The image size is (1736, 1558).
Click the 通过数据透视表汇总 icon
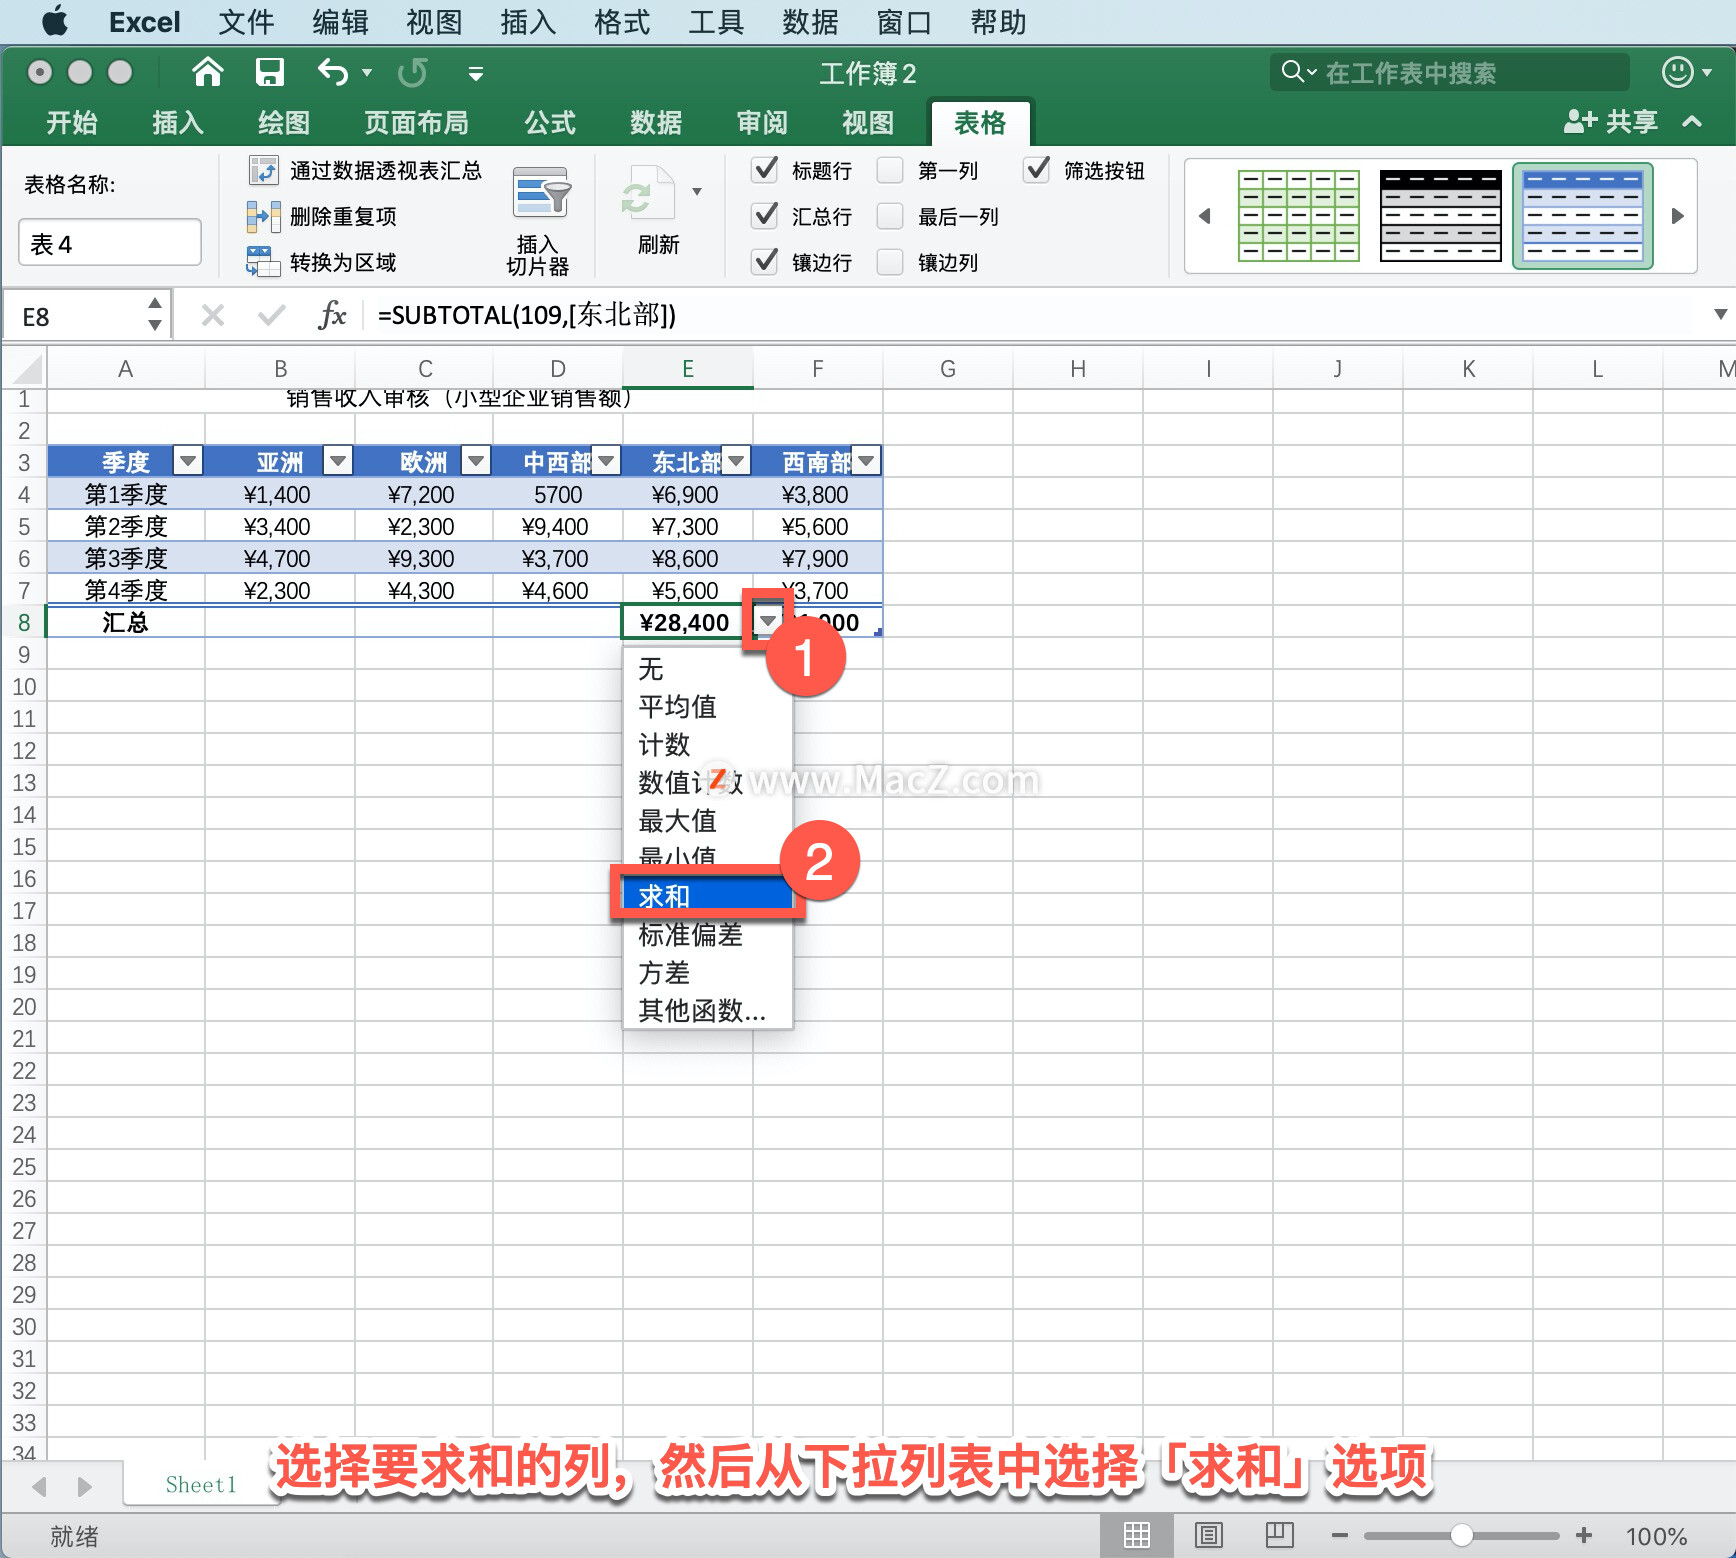[263, 170]
